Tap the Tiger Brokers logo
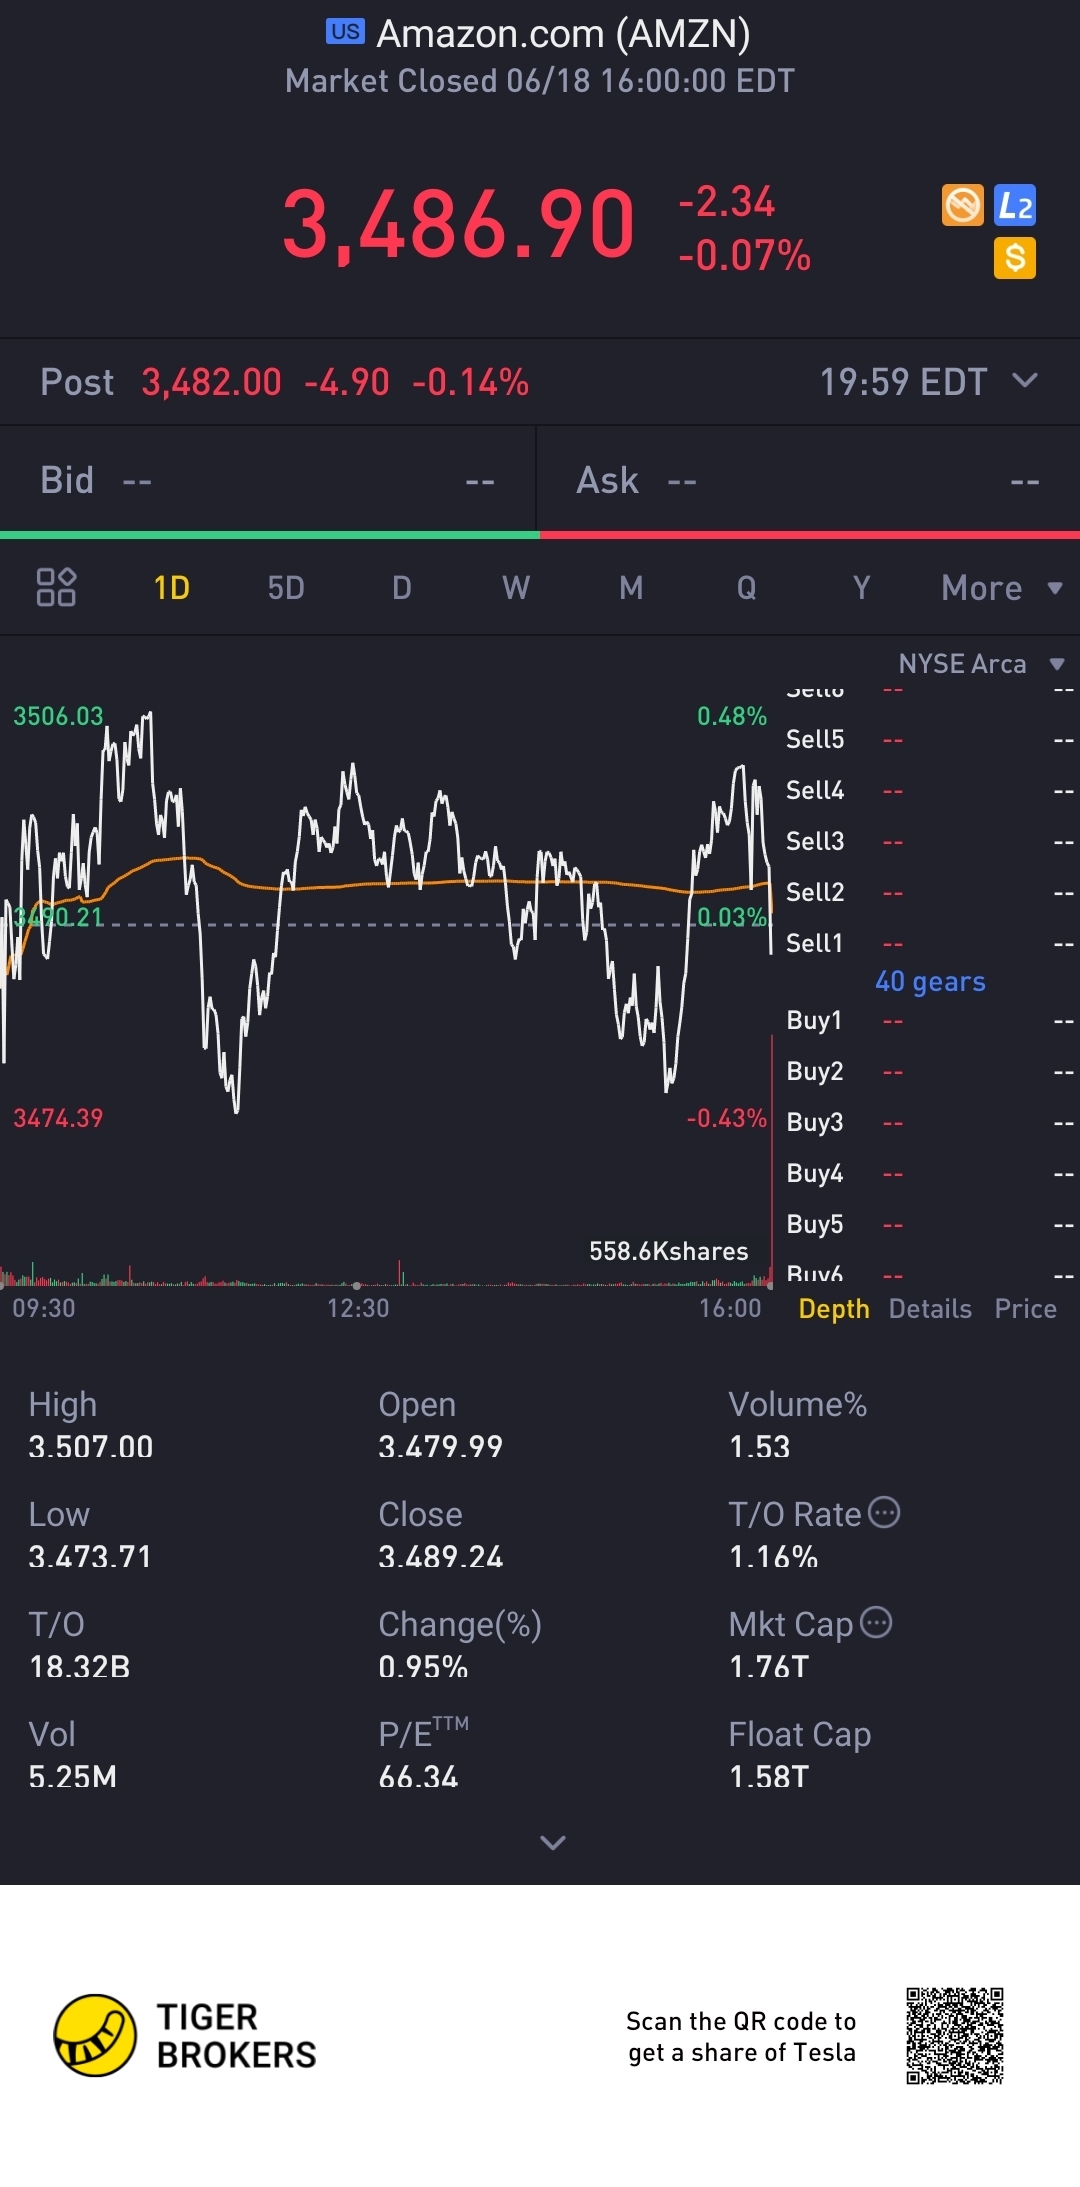The width and height of the screenshot is (1080, 2187). pos(185,2035)
